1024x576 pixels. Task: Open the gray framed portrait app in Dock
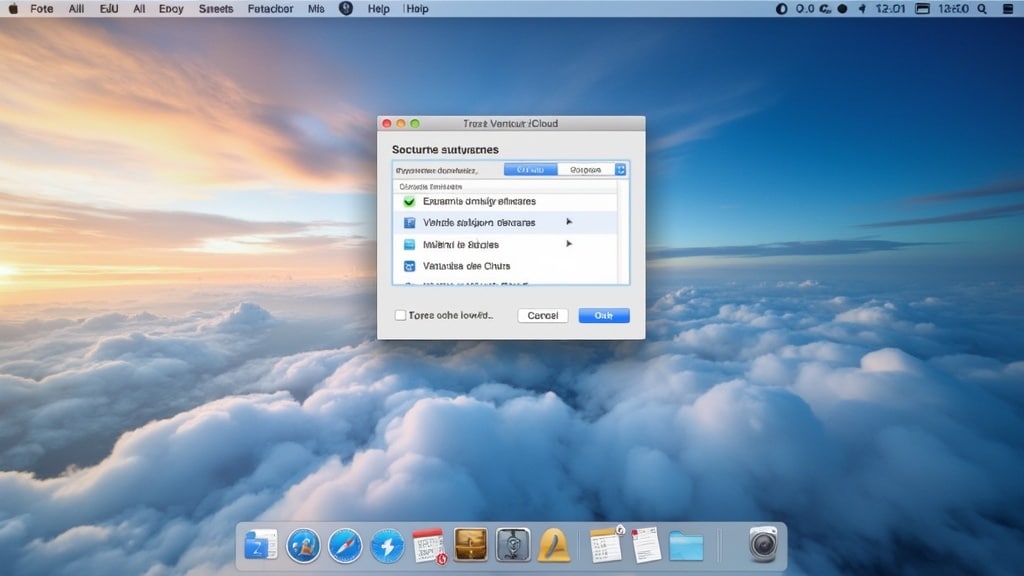(x=513, y=545)
